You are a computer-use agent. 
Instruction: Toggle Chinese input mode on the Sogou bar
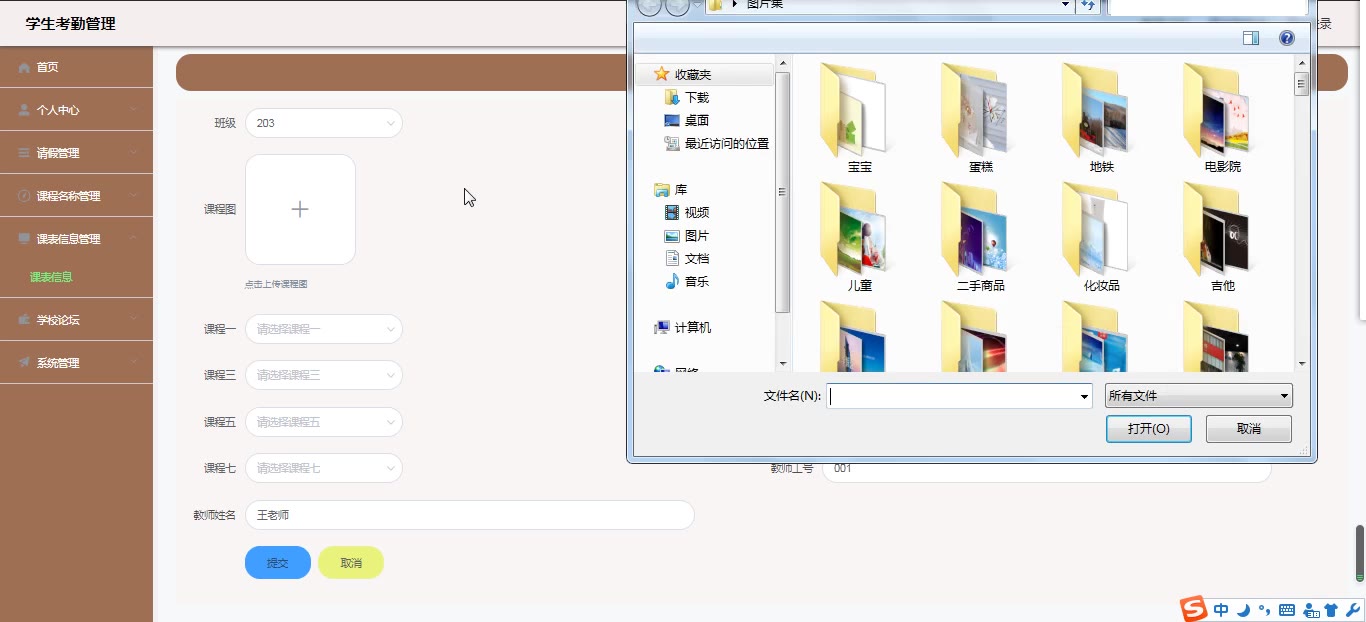click(x=1222, y=610)
